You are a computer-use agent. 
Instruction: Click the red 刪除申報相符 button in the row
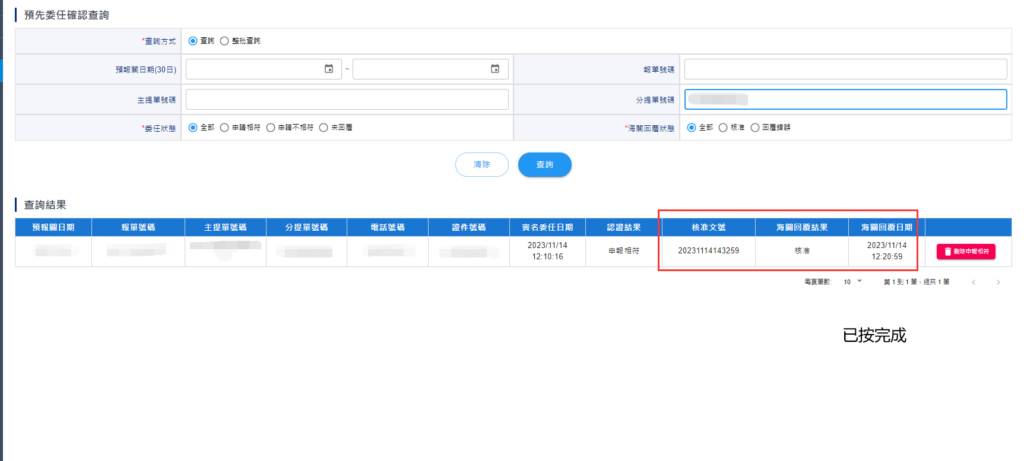(x=966, y=252)
